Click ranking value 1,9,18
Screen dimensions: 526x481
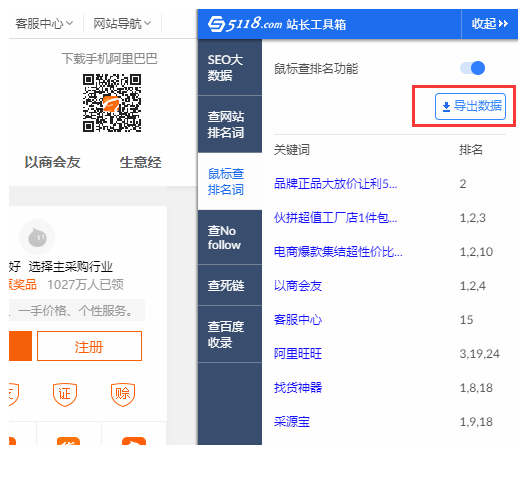tap(476, 422)
